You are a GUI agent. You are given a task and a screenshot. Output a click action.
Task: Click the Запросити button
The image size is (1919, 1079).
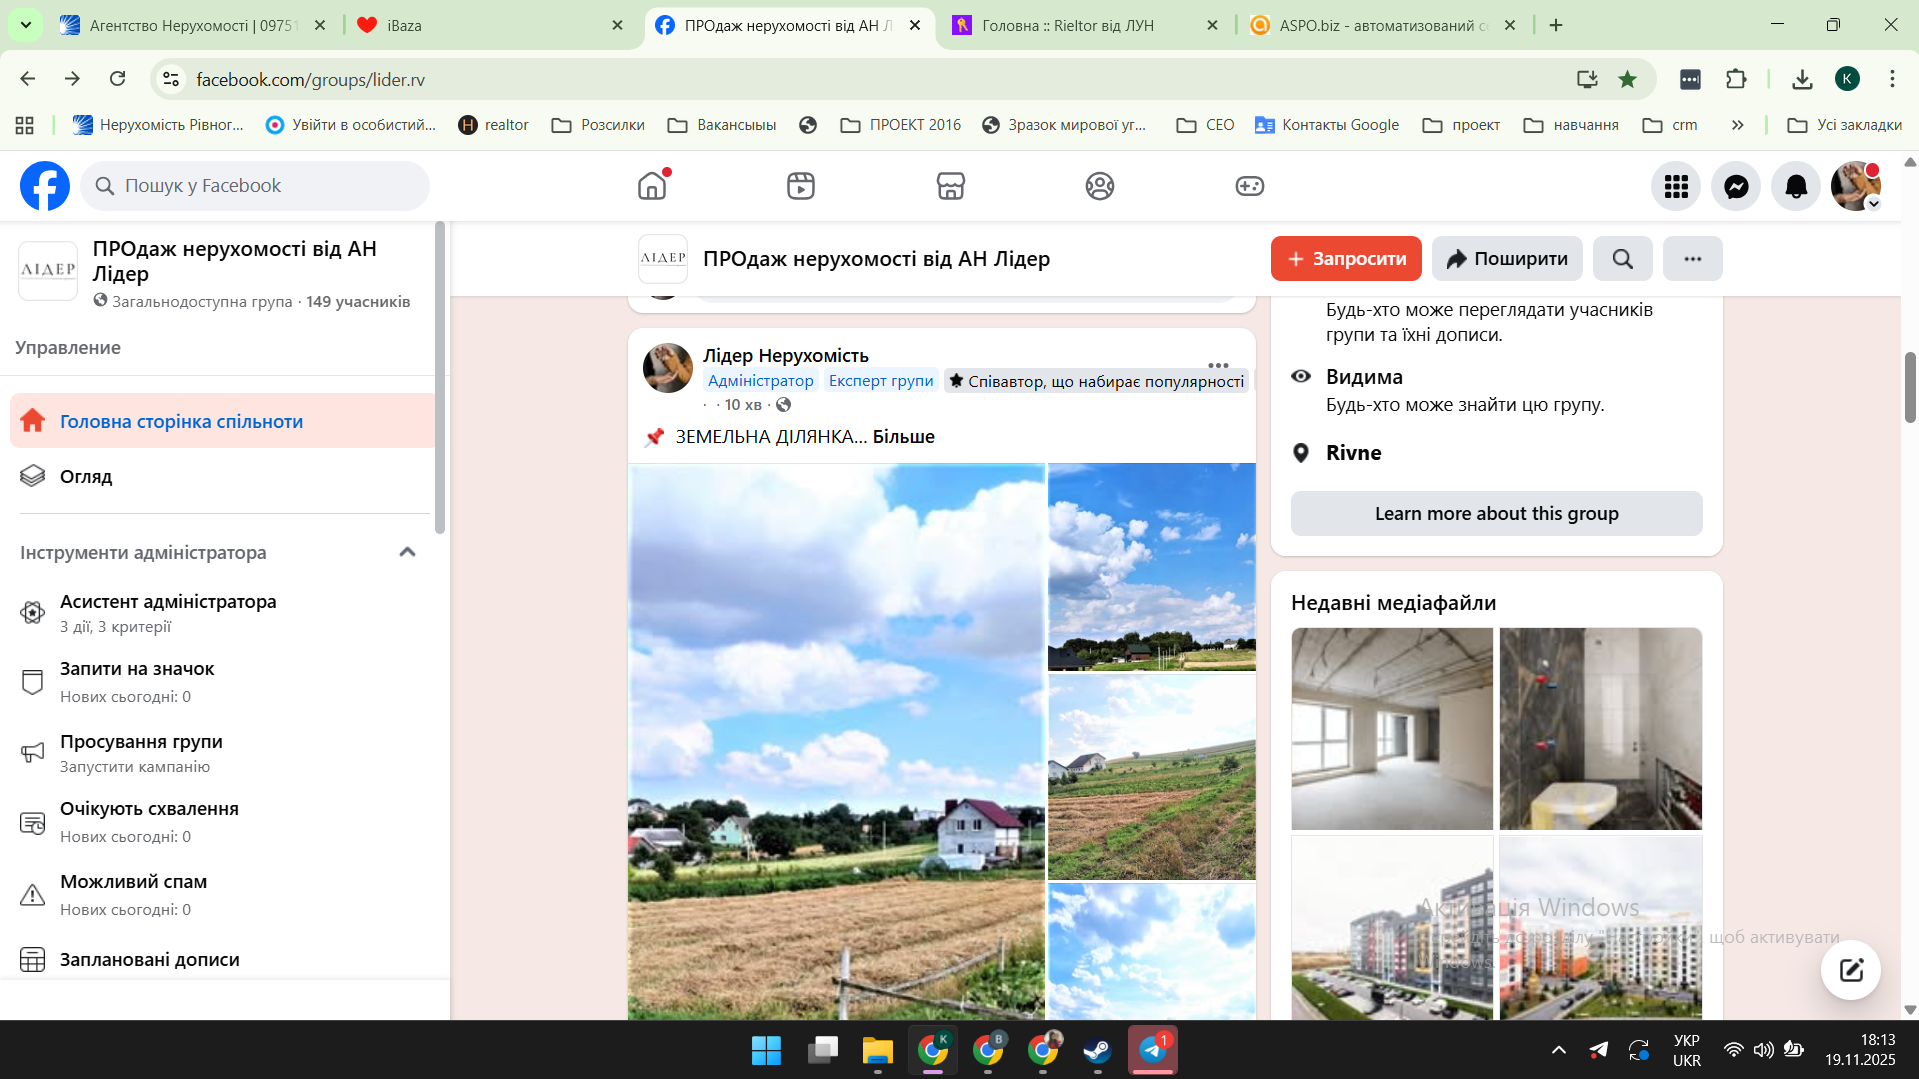tap(1345, 259)
